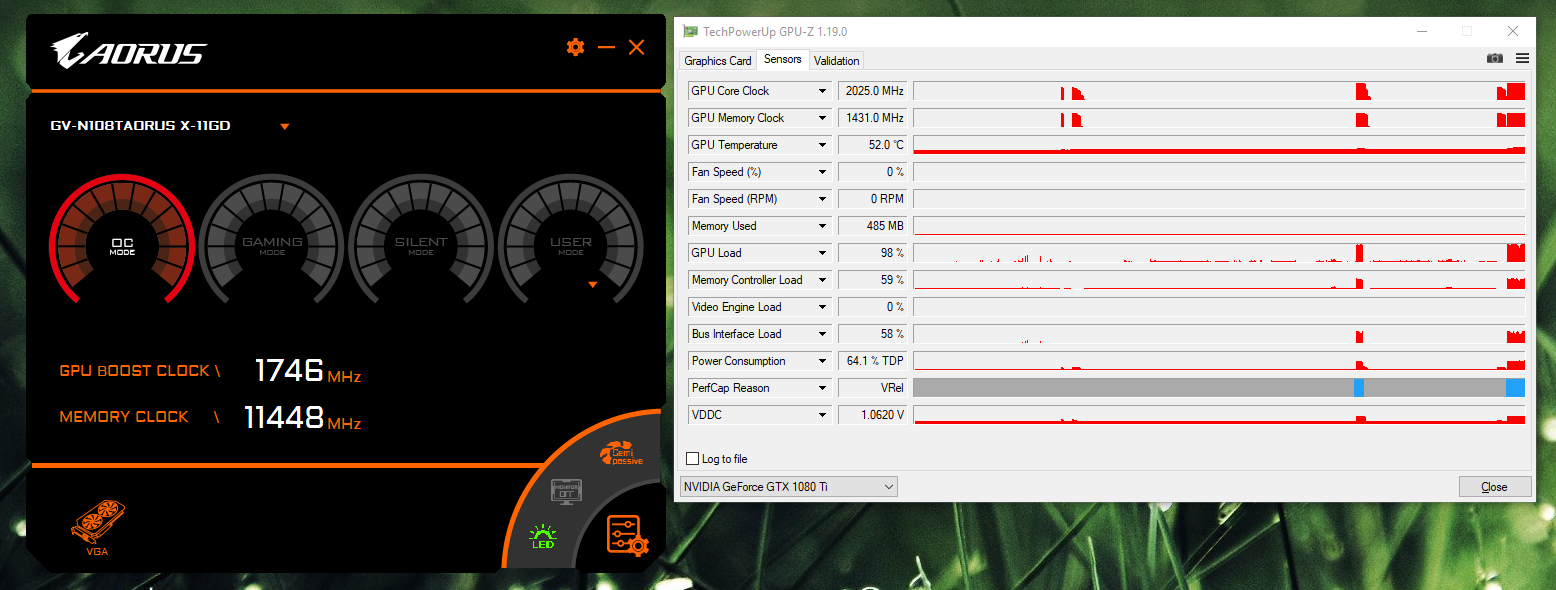Open GPU Memory Clock sensor dropdown
Image resolution: width=1556 pixels, height=590 pixels.
(822, 118)
